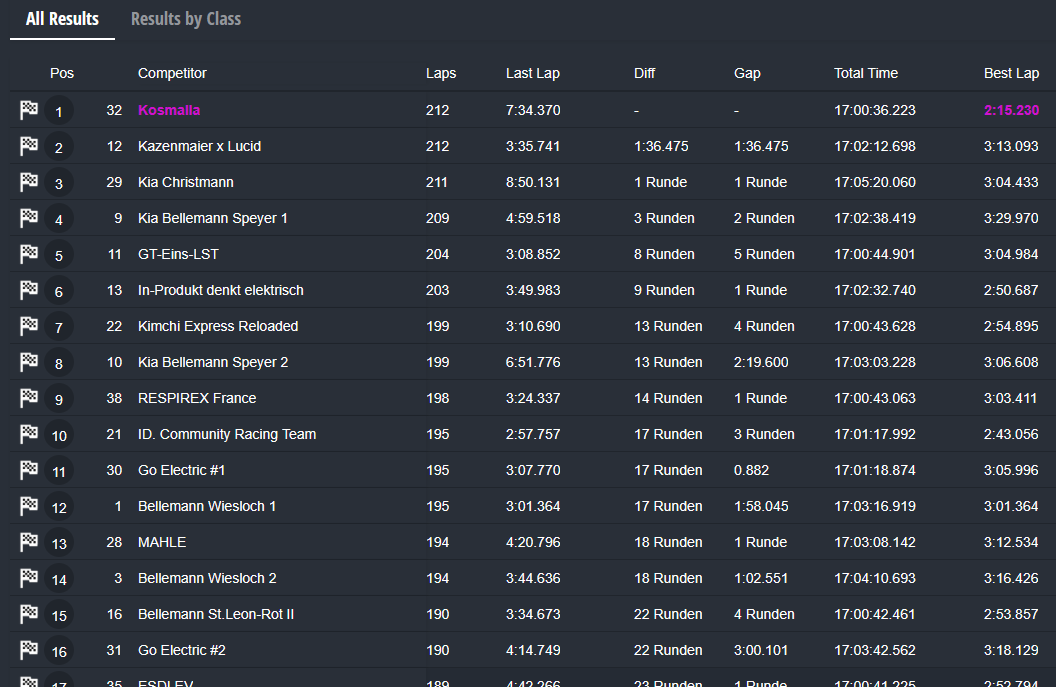Click Kosmalla's best lap time 2:15.230
The height and width of the screenshot is (687, 1056).
point(1011,110)
